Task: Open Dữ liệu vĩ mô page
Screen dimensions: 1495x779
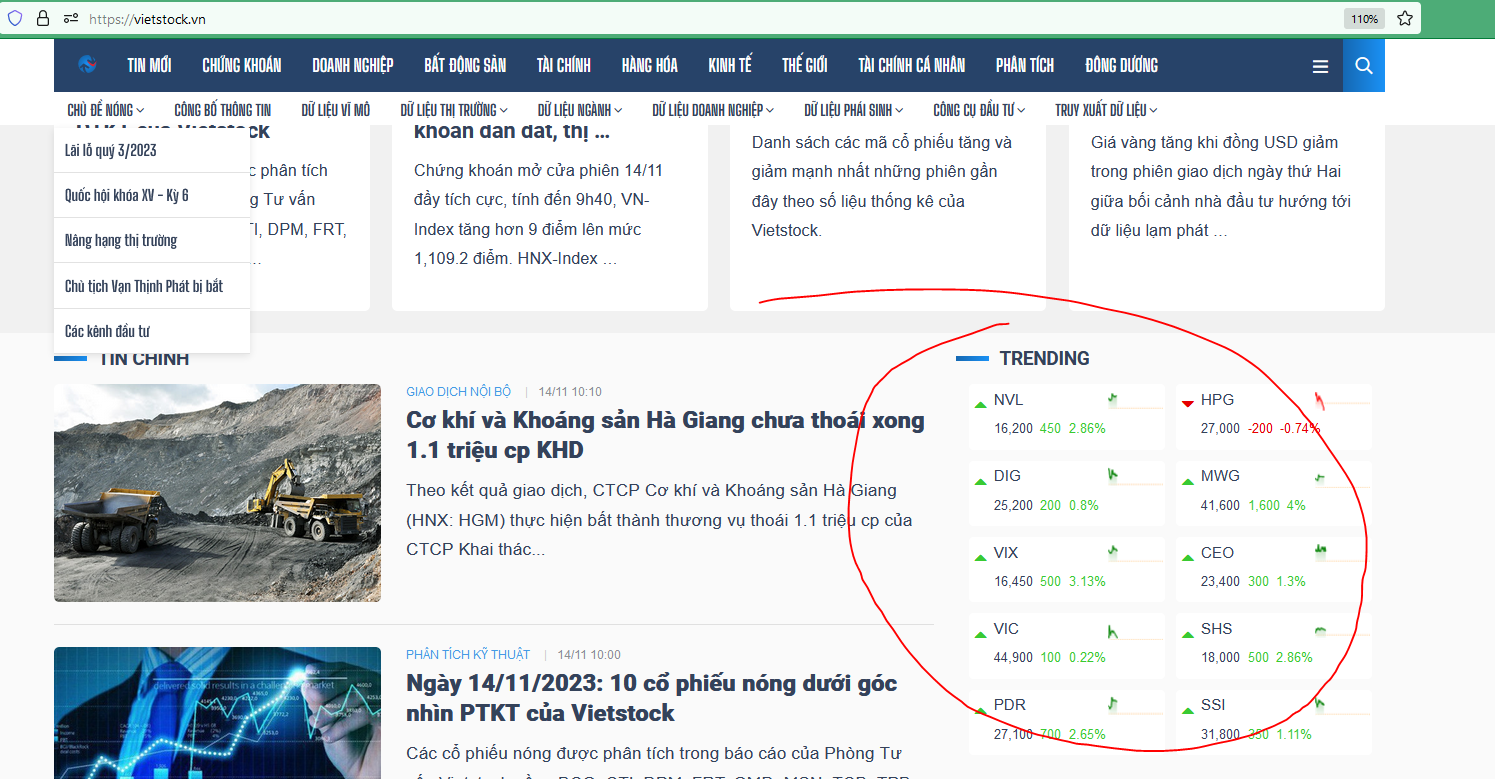Action: (x=336, y=110)
